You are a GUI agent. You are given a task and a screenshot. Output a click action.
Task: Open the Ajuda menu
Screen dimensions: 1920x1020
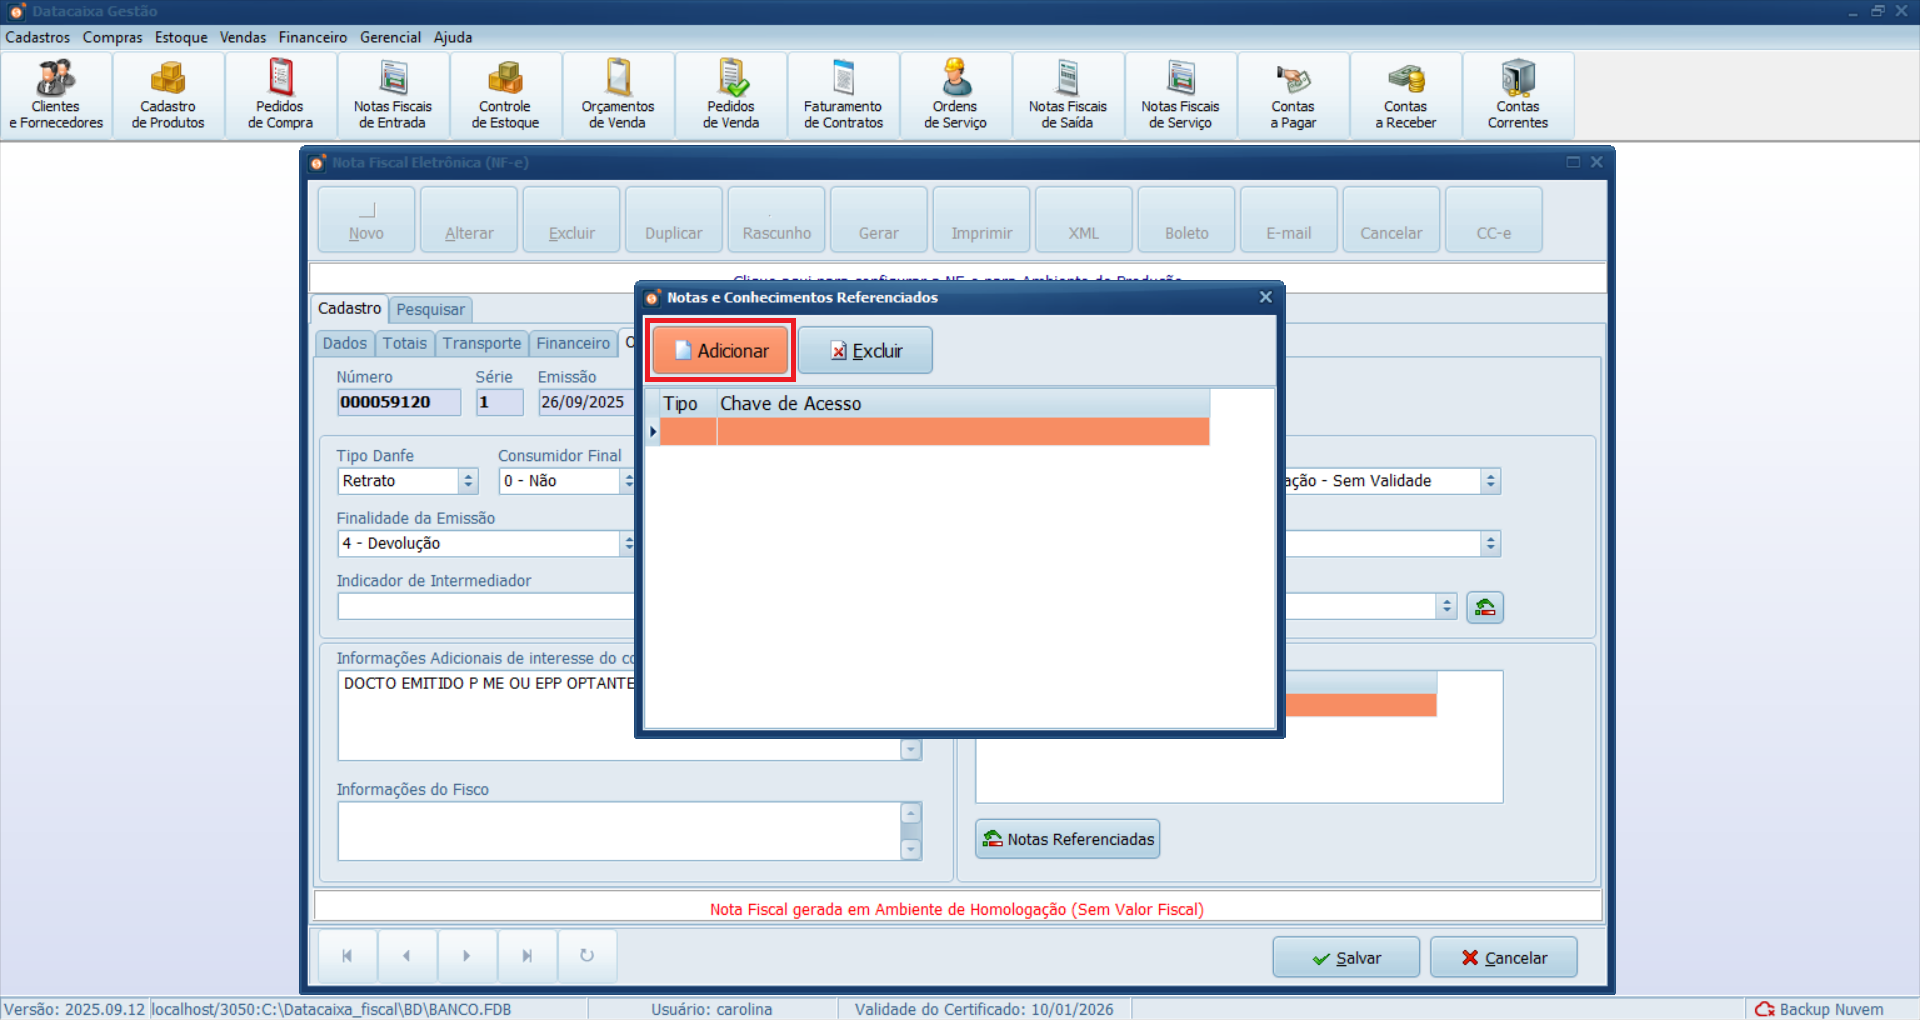[x=453, y=37]
